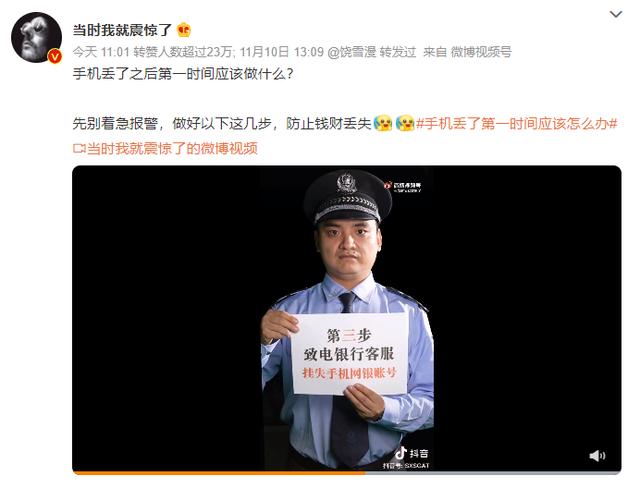Toggle video sound with speaker icon
640x488 pixels.
(x=597, y=455)
